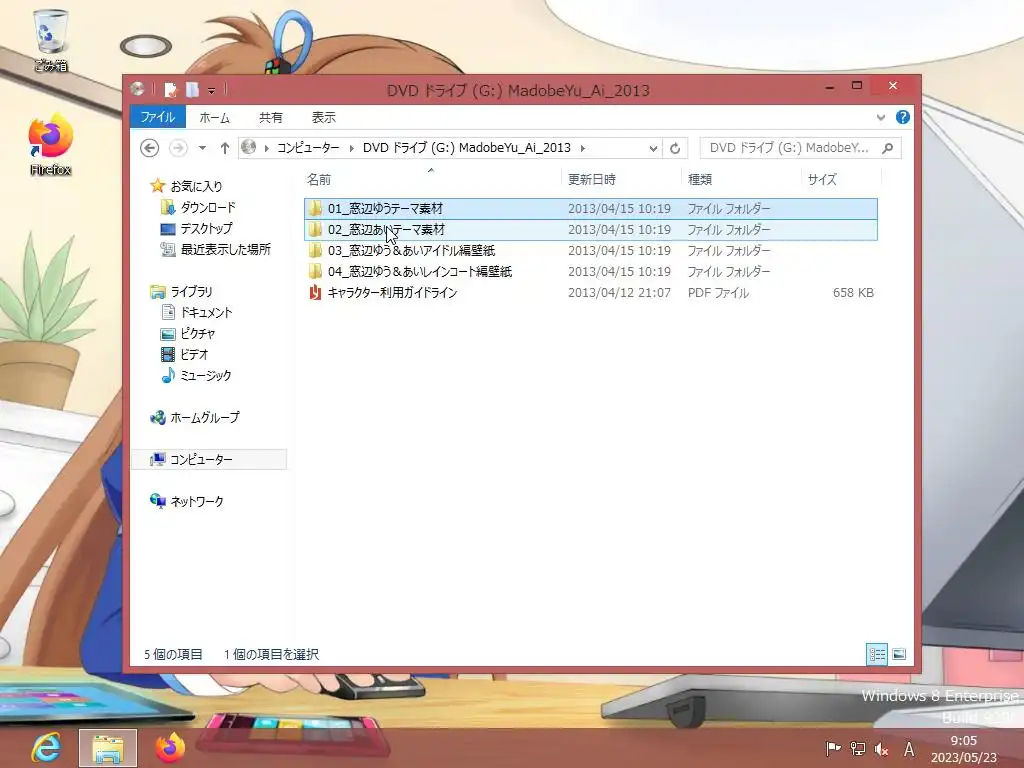Open the ファイル tab
The width and height of the screenshot is (1024, 768).
coord(157,118)
